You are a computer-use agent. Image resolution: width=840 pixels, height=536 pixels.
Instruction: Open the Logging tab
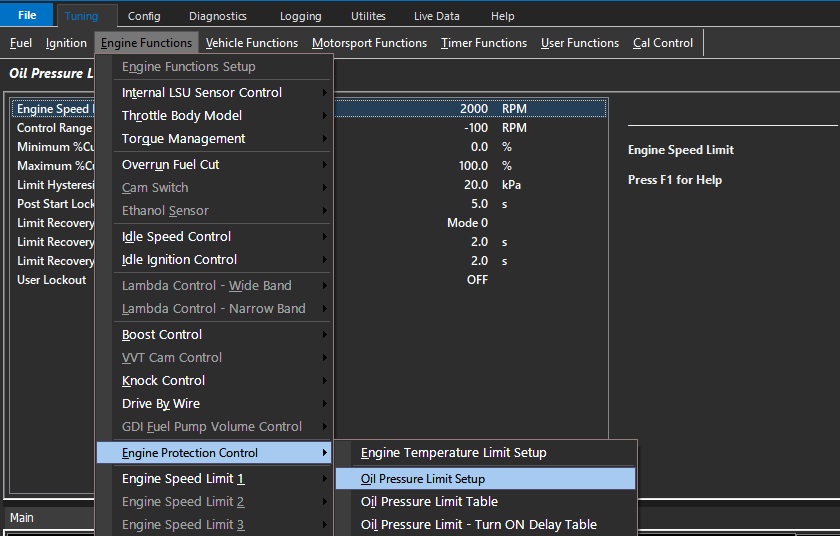pos(300,16)
